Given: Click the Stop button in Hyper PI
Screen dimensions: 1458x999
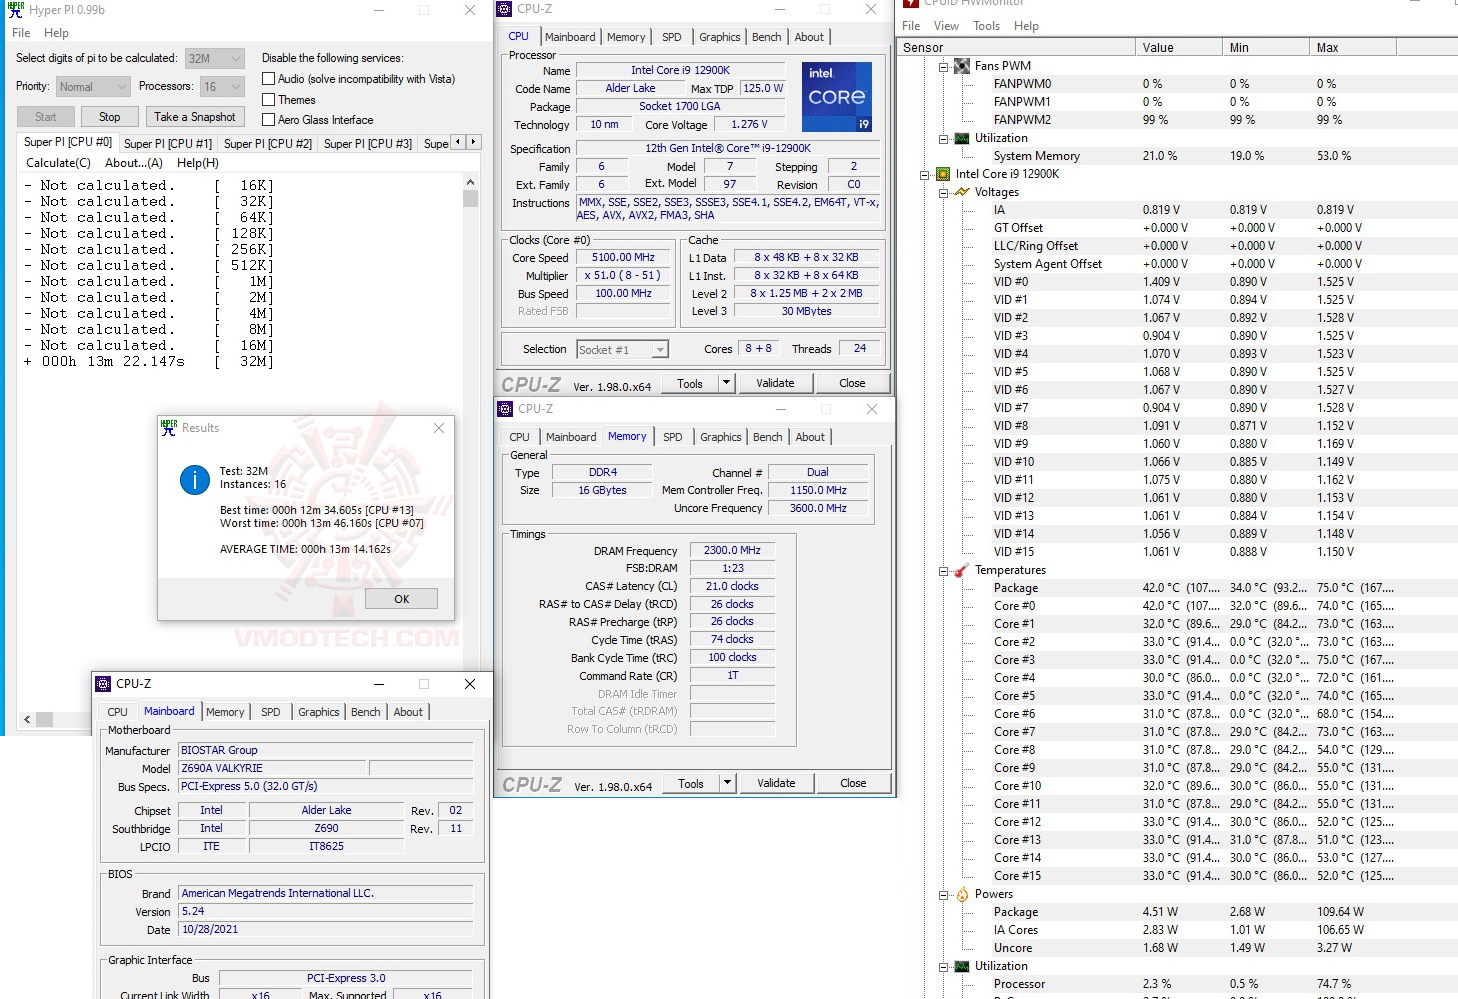Looking at the screenshot, I should (110, 117).
